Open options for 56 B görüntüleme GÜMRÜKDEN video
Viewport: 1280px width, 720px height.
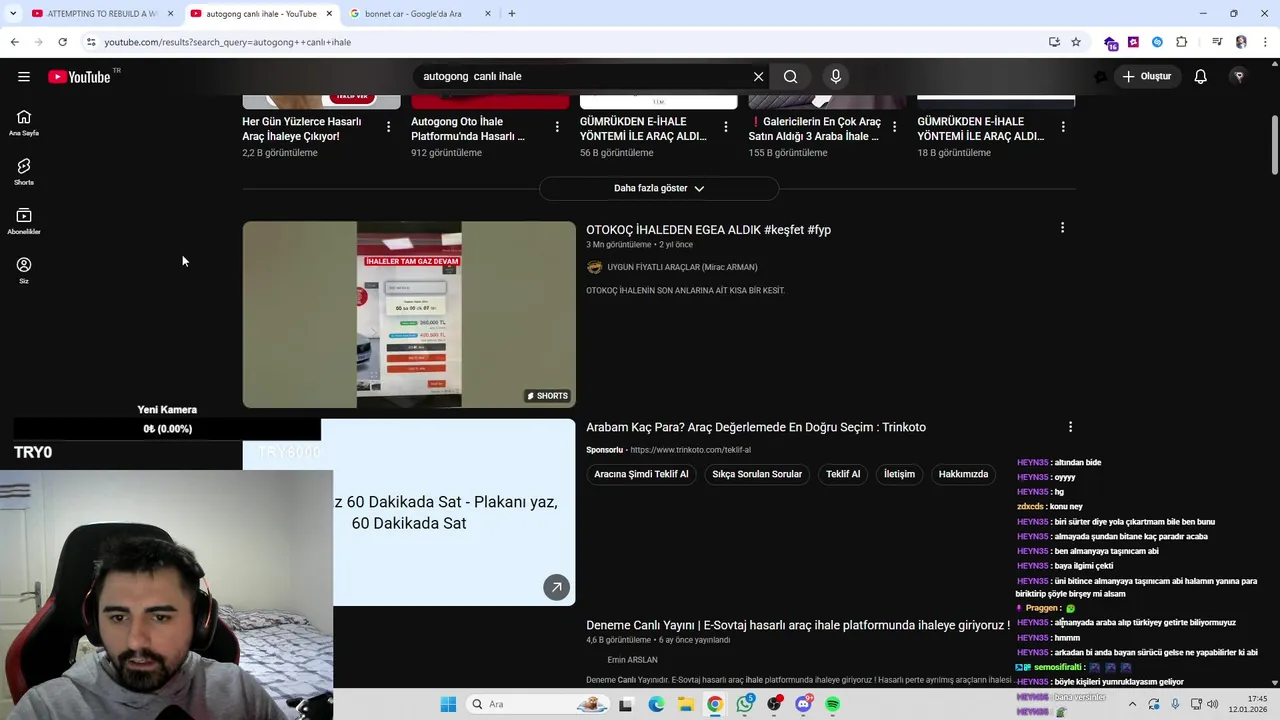(x=726, y=127)
